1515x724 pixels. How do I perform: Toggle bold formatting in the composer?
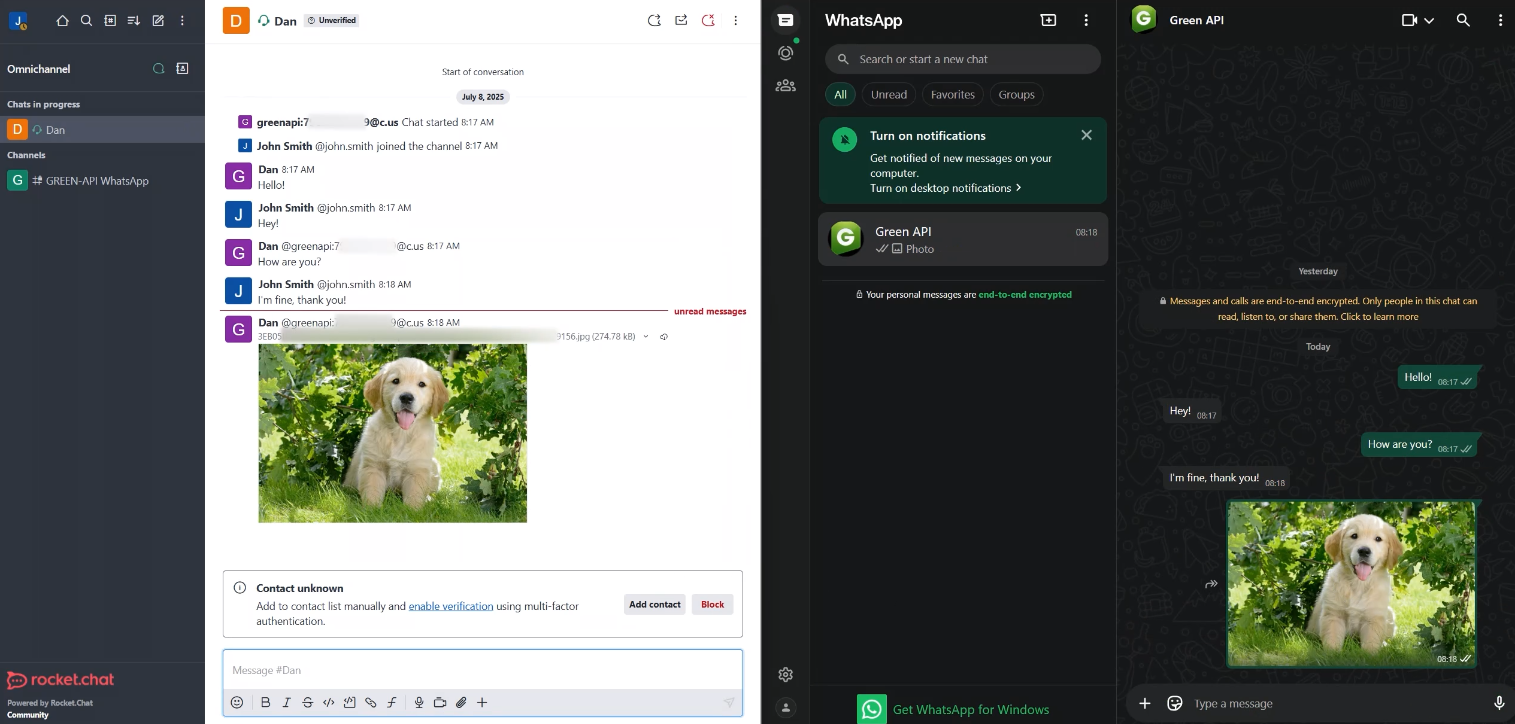pos(265,702)
